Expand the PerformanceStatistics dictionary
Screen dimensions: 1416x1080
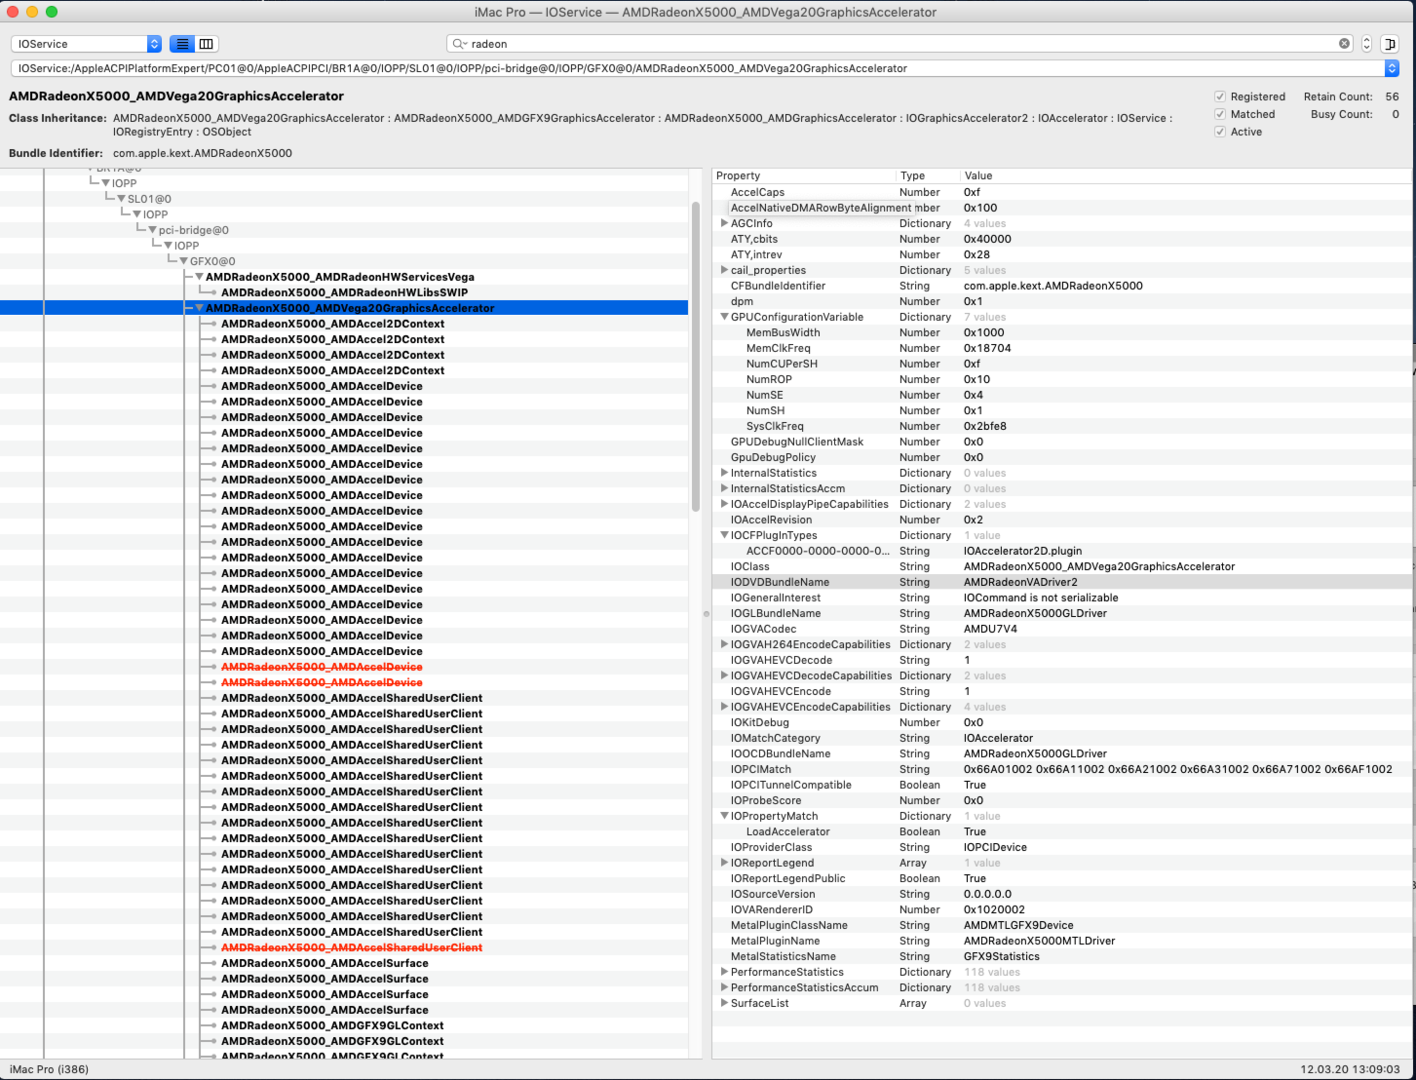(x=724, y=972)
